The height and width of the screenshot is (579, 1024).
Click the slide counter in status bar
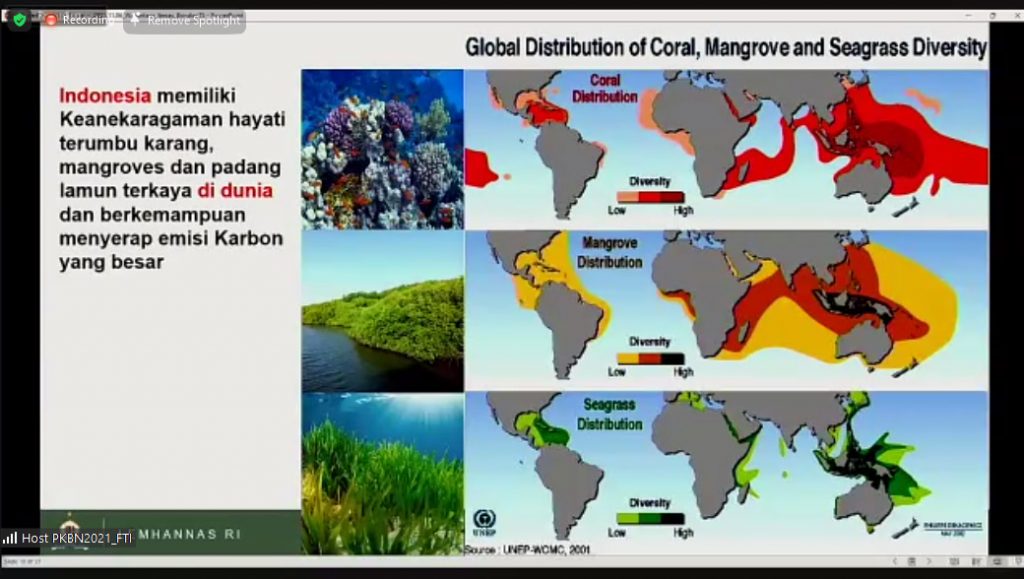tap(22, 562)
